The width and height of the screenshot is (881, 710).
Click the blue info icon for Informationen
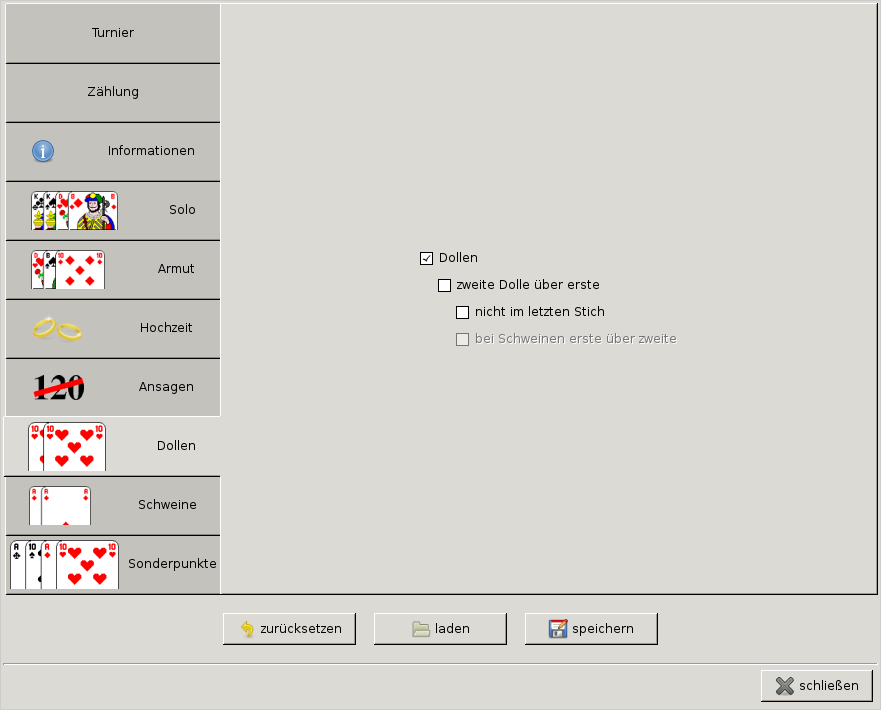click(43, 151)
